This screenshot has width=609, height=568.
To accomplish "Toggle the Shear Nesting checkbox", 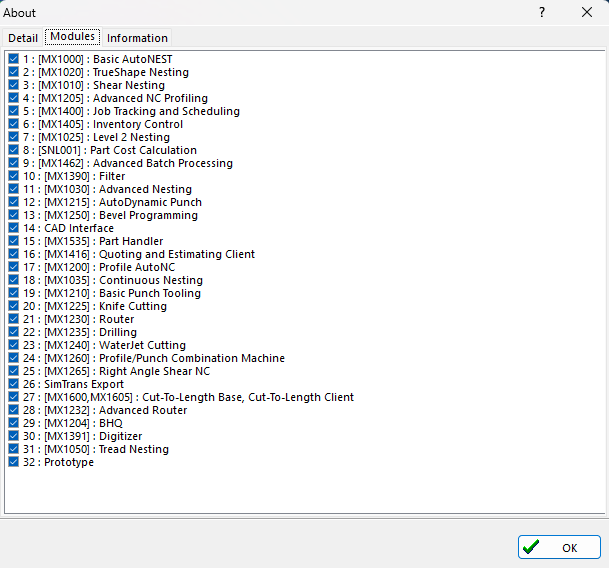I will [x=13, y=85].
